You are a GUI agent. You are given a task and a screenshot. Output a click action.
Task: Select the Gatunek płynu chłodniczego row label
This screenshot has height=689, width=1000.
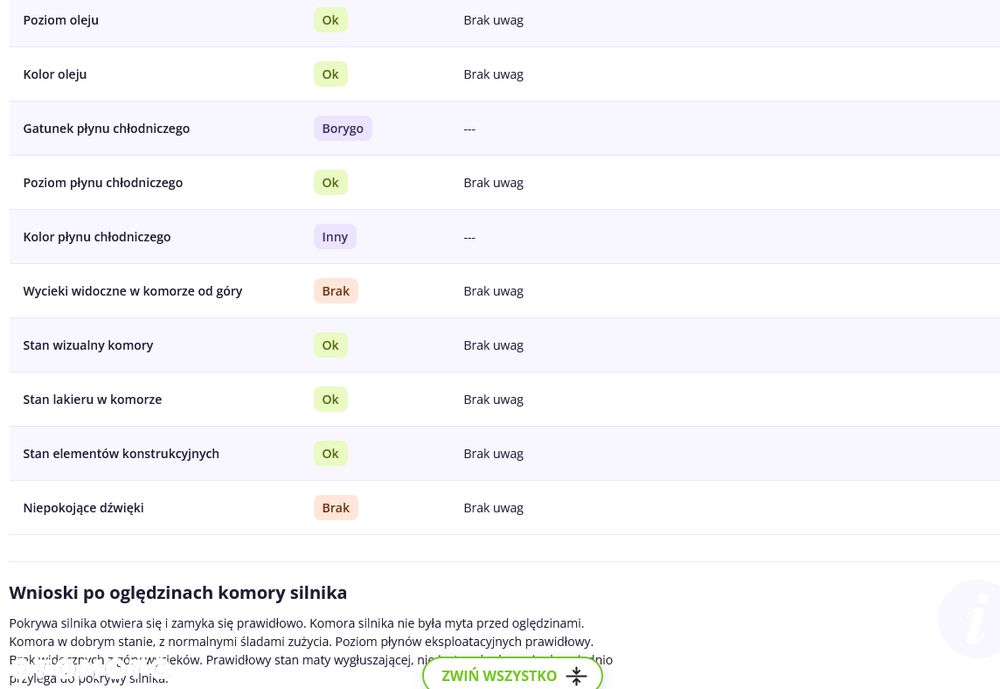pos(107,129)
